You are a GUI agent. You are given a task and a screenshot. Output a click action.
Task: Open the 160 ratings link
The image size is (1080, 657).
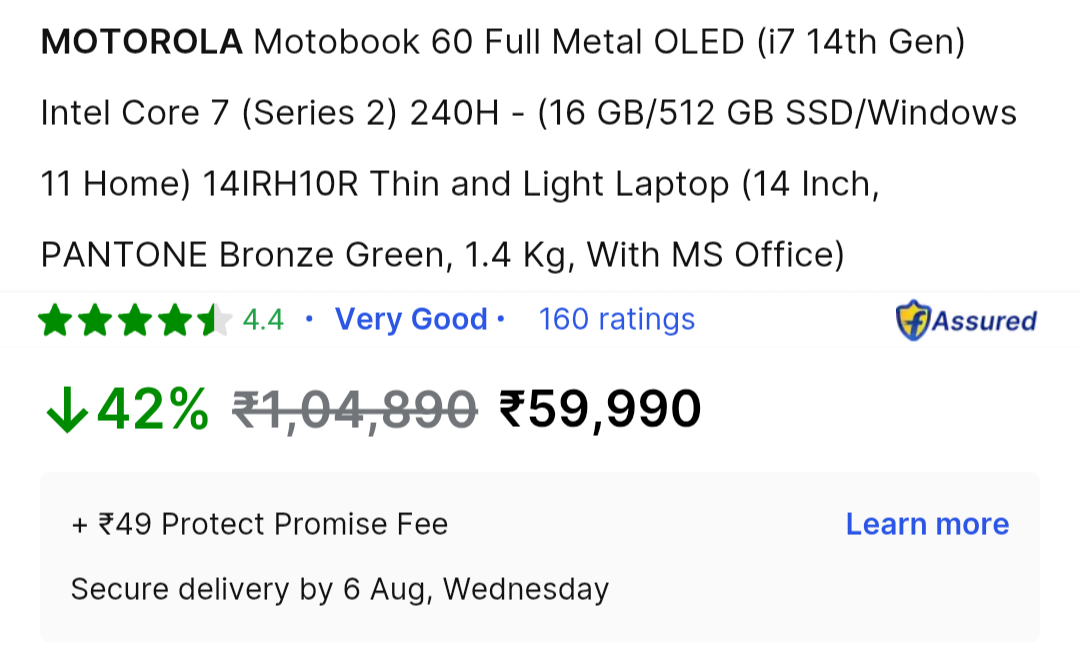616,319
